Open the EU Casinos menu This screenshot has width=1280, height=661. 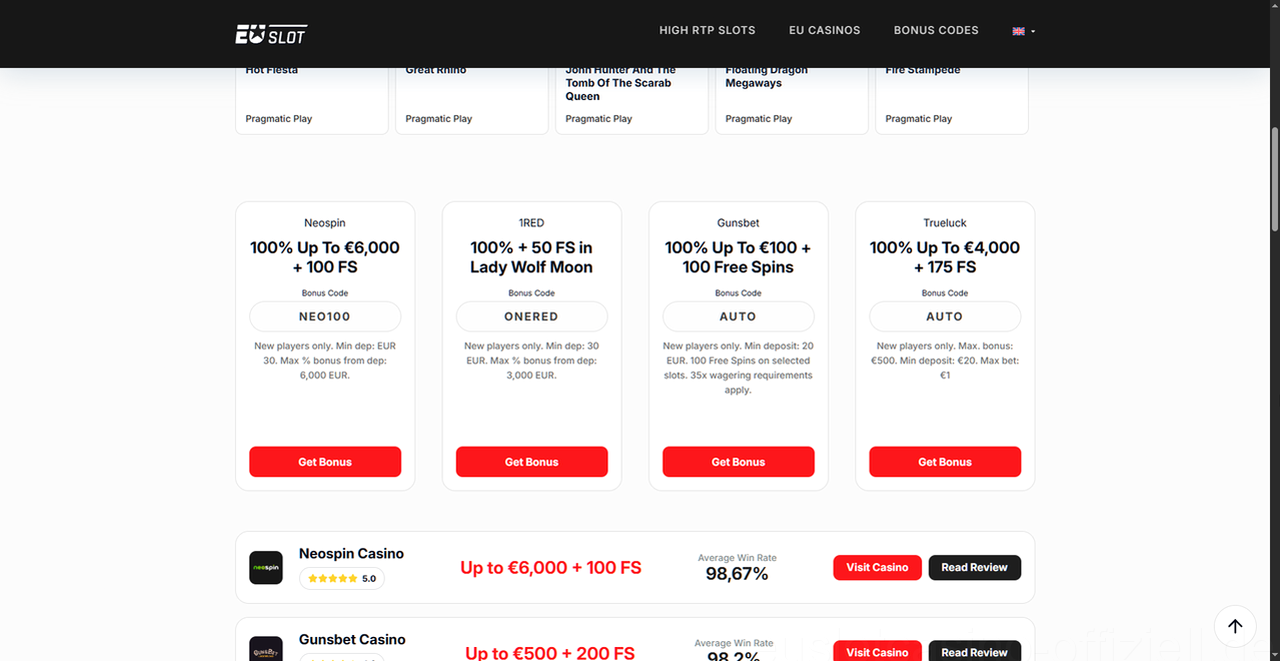click(824, 30)
